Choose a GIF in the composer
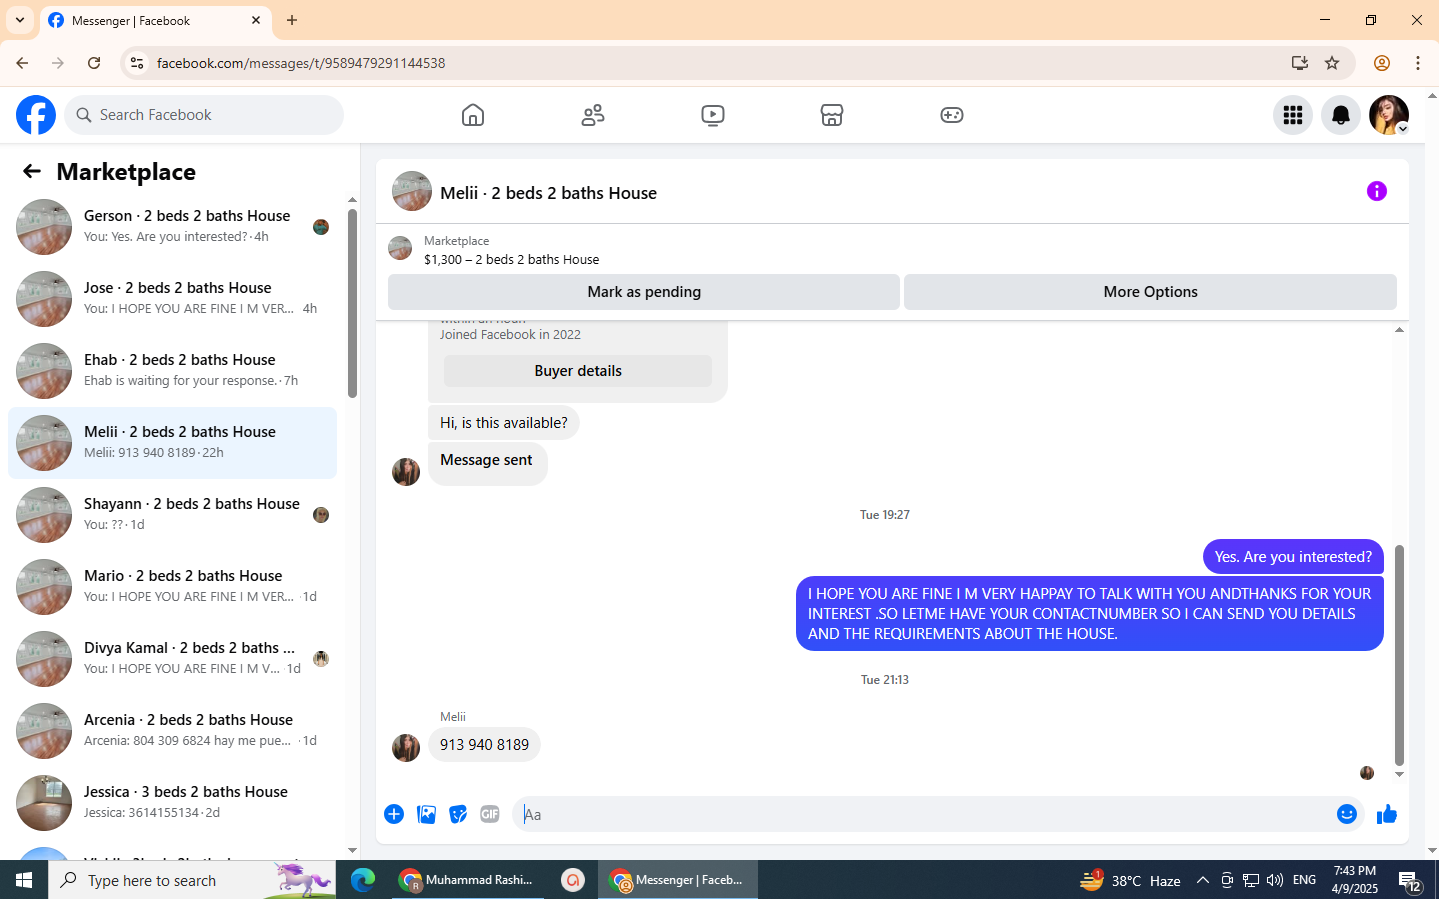Image resolution: width=1439 pixels, height=899 pixels. pyautogui.click(x=490, y=814)
